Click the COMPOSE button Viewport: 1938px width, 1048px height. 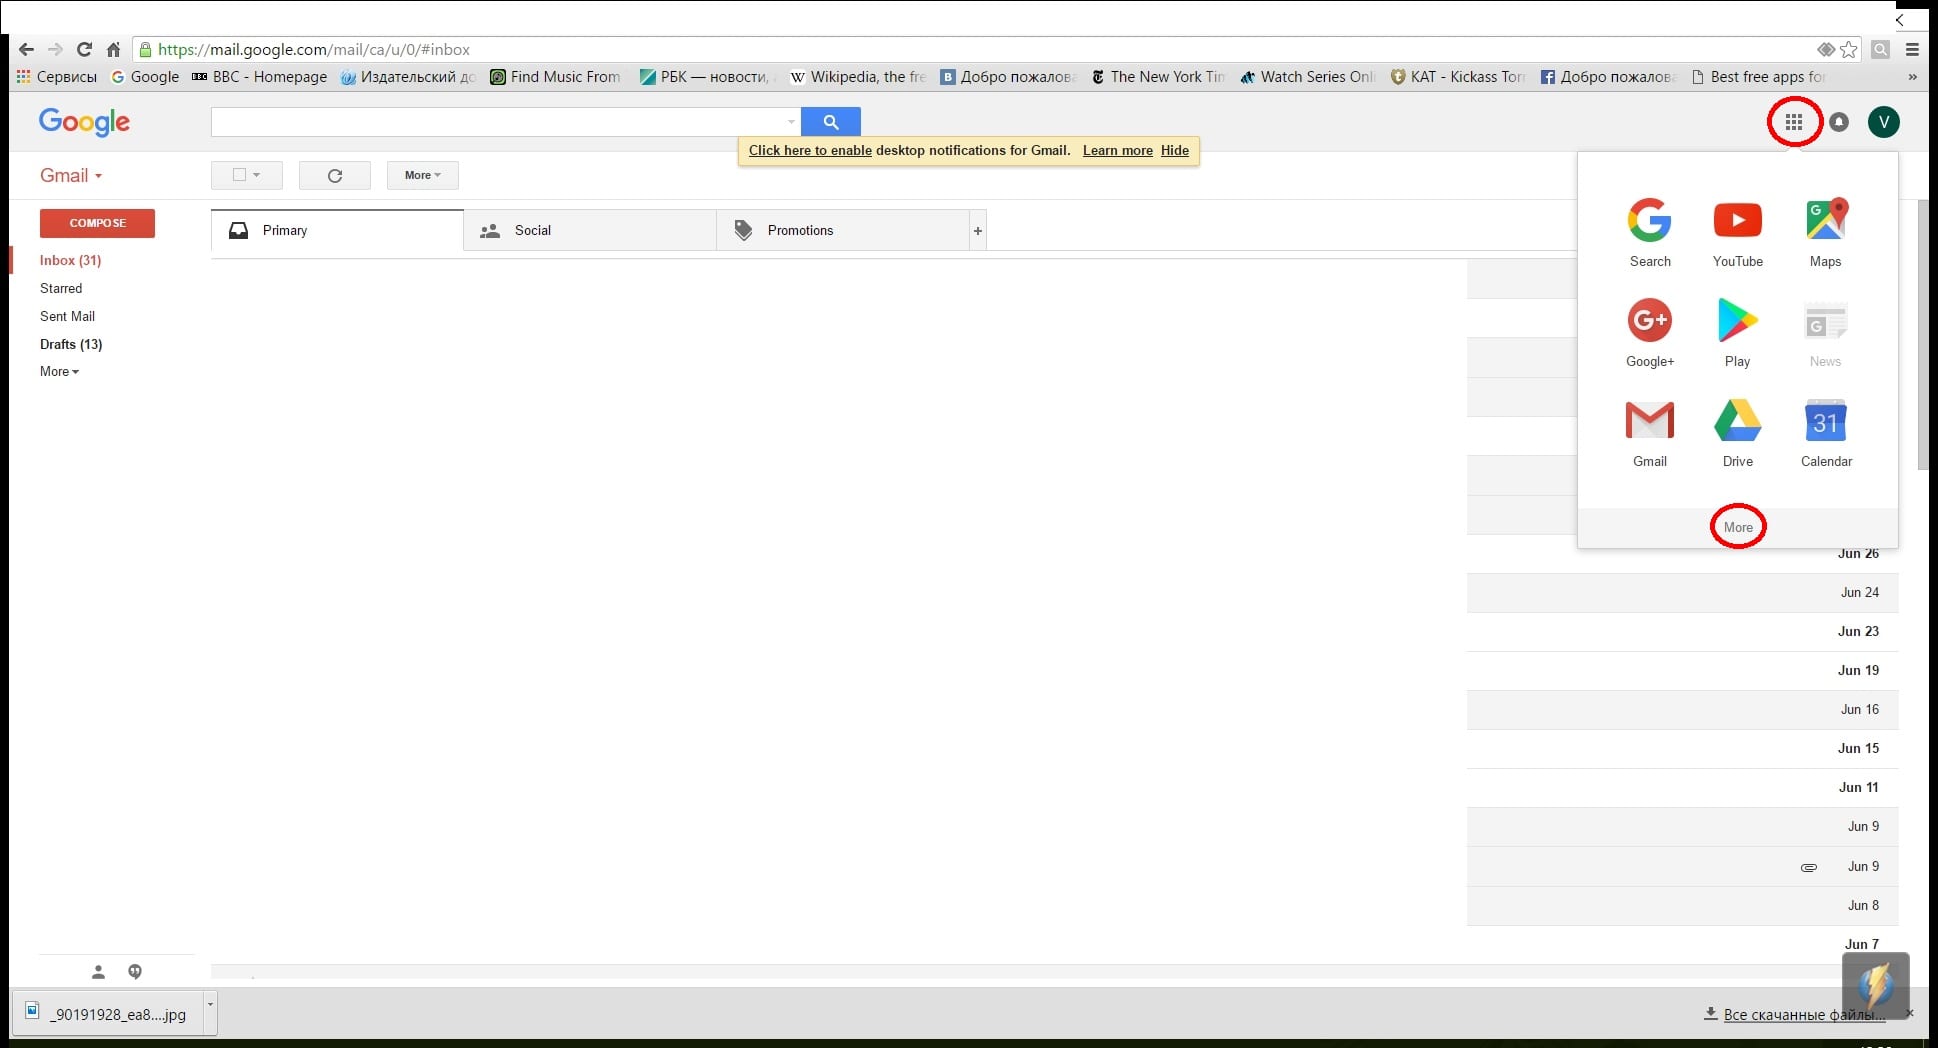coord(97,223)
